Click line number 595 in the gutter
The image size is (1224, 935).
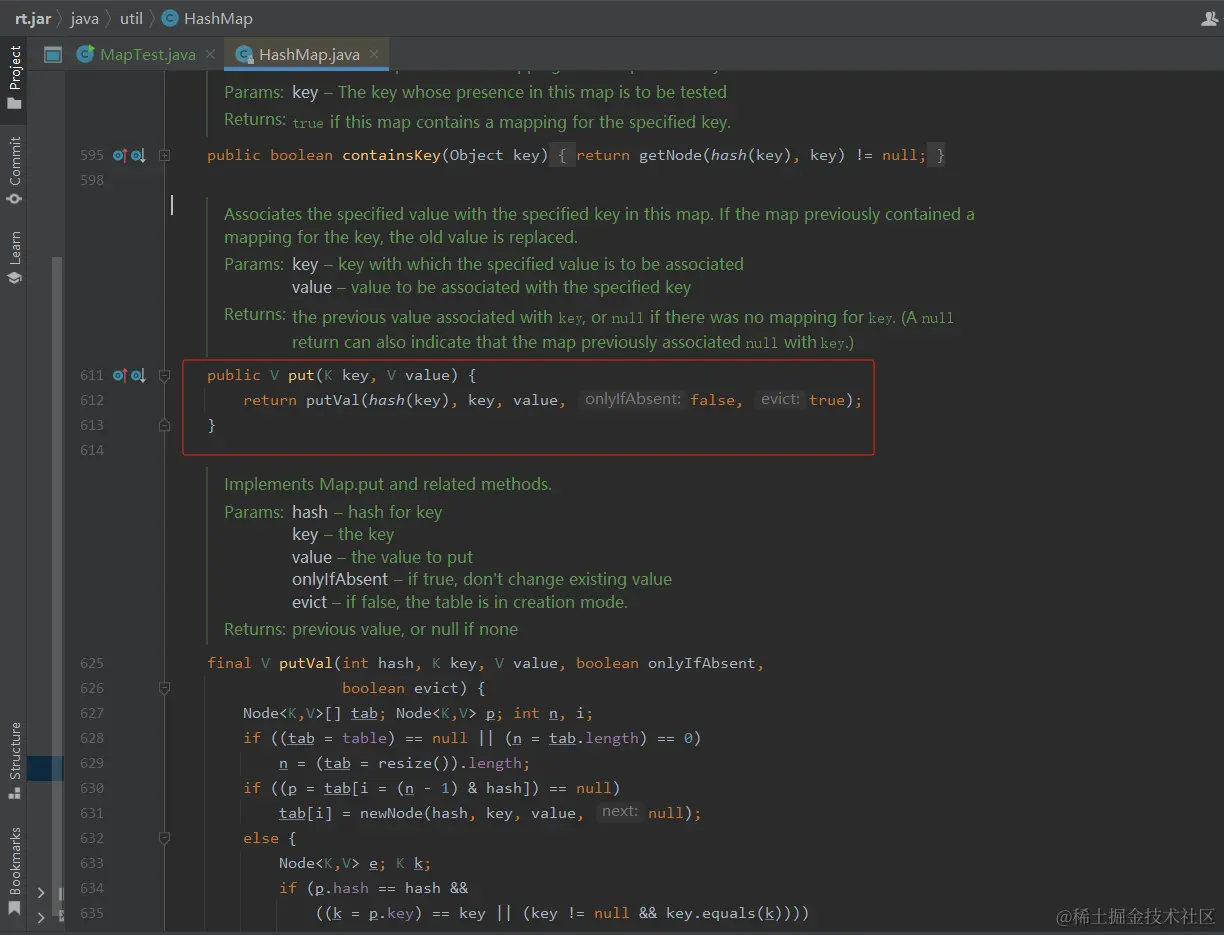91,155
